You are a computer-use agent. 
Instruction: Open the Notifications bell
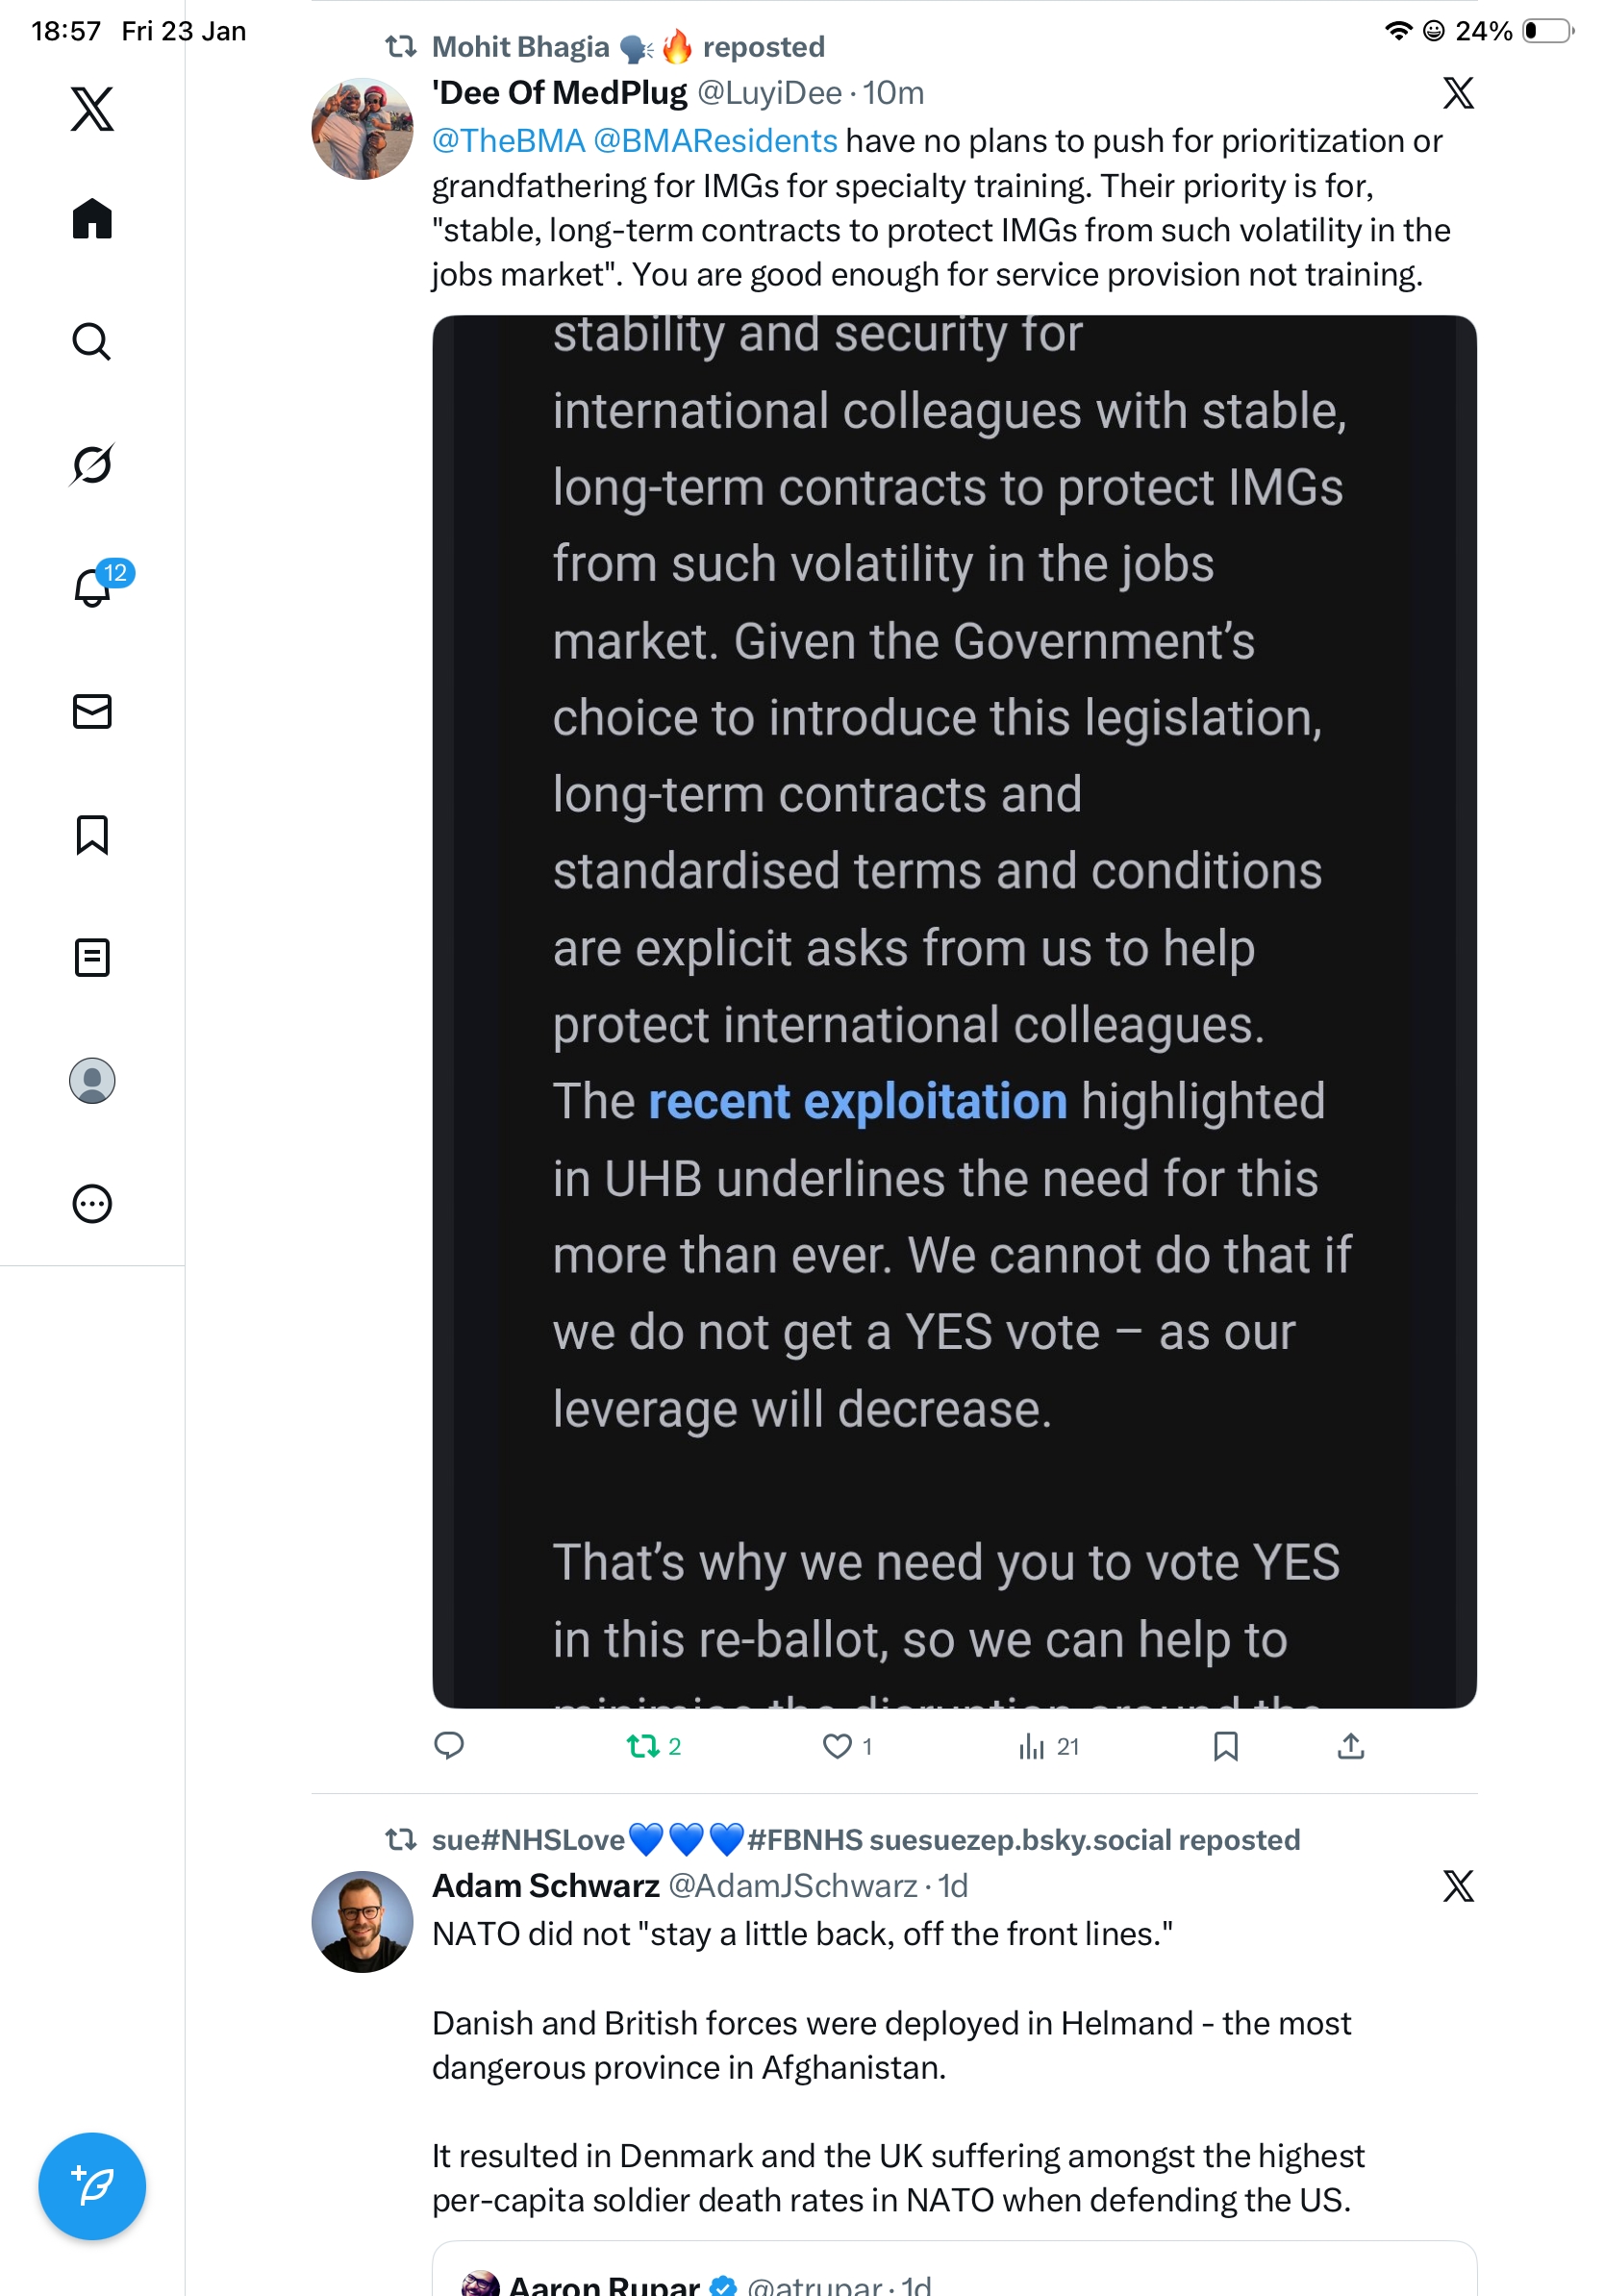92,588
